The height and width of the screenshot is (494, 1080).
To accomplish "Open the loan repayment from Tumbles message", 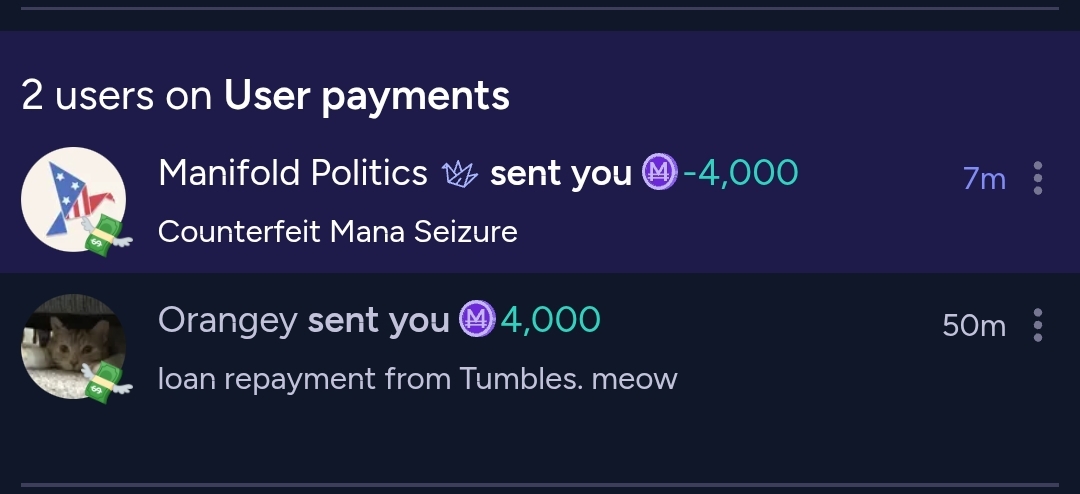I will pyautogui.click(x=417, y=379).
